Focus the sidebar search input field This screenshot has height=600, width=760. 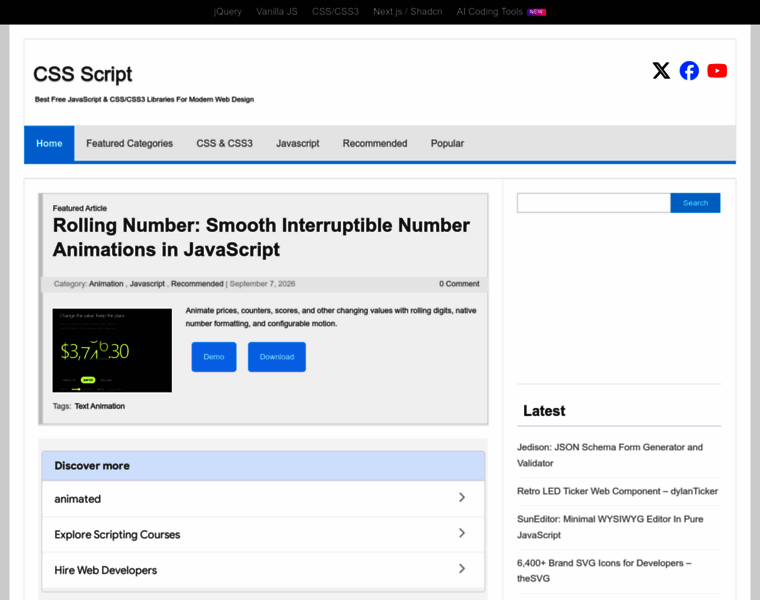594,203
